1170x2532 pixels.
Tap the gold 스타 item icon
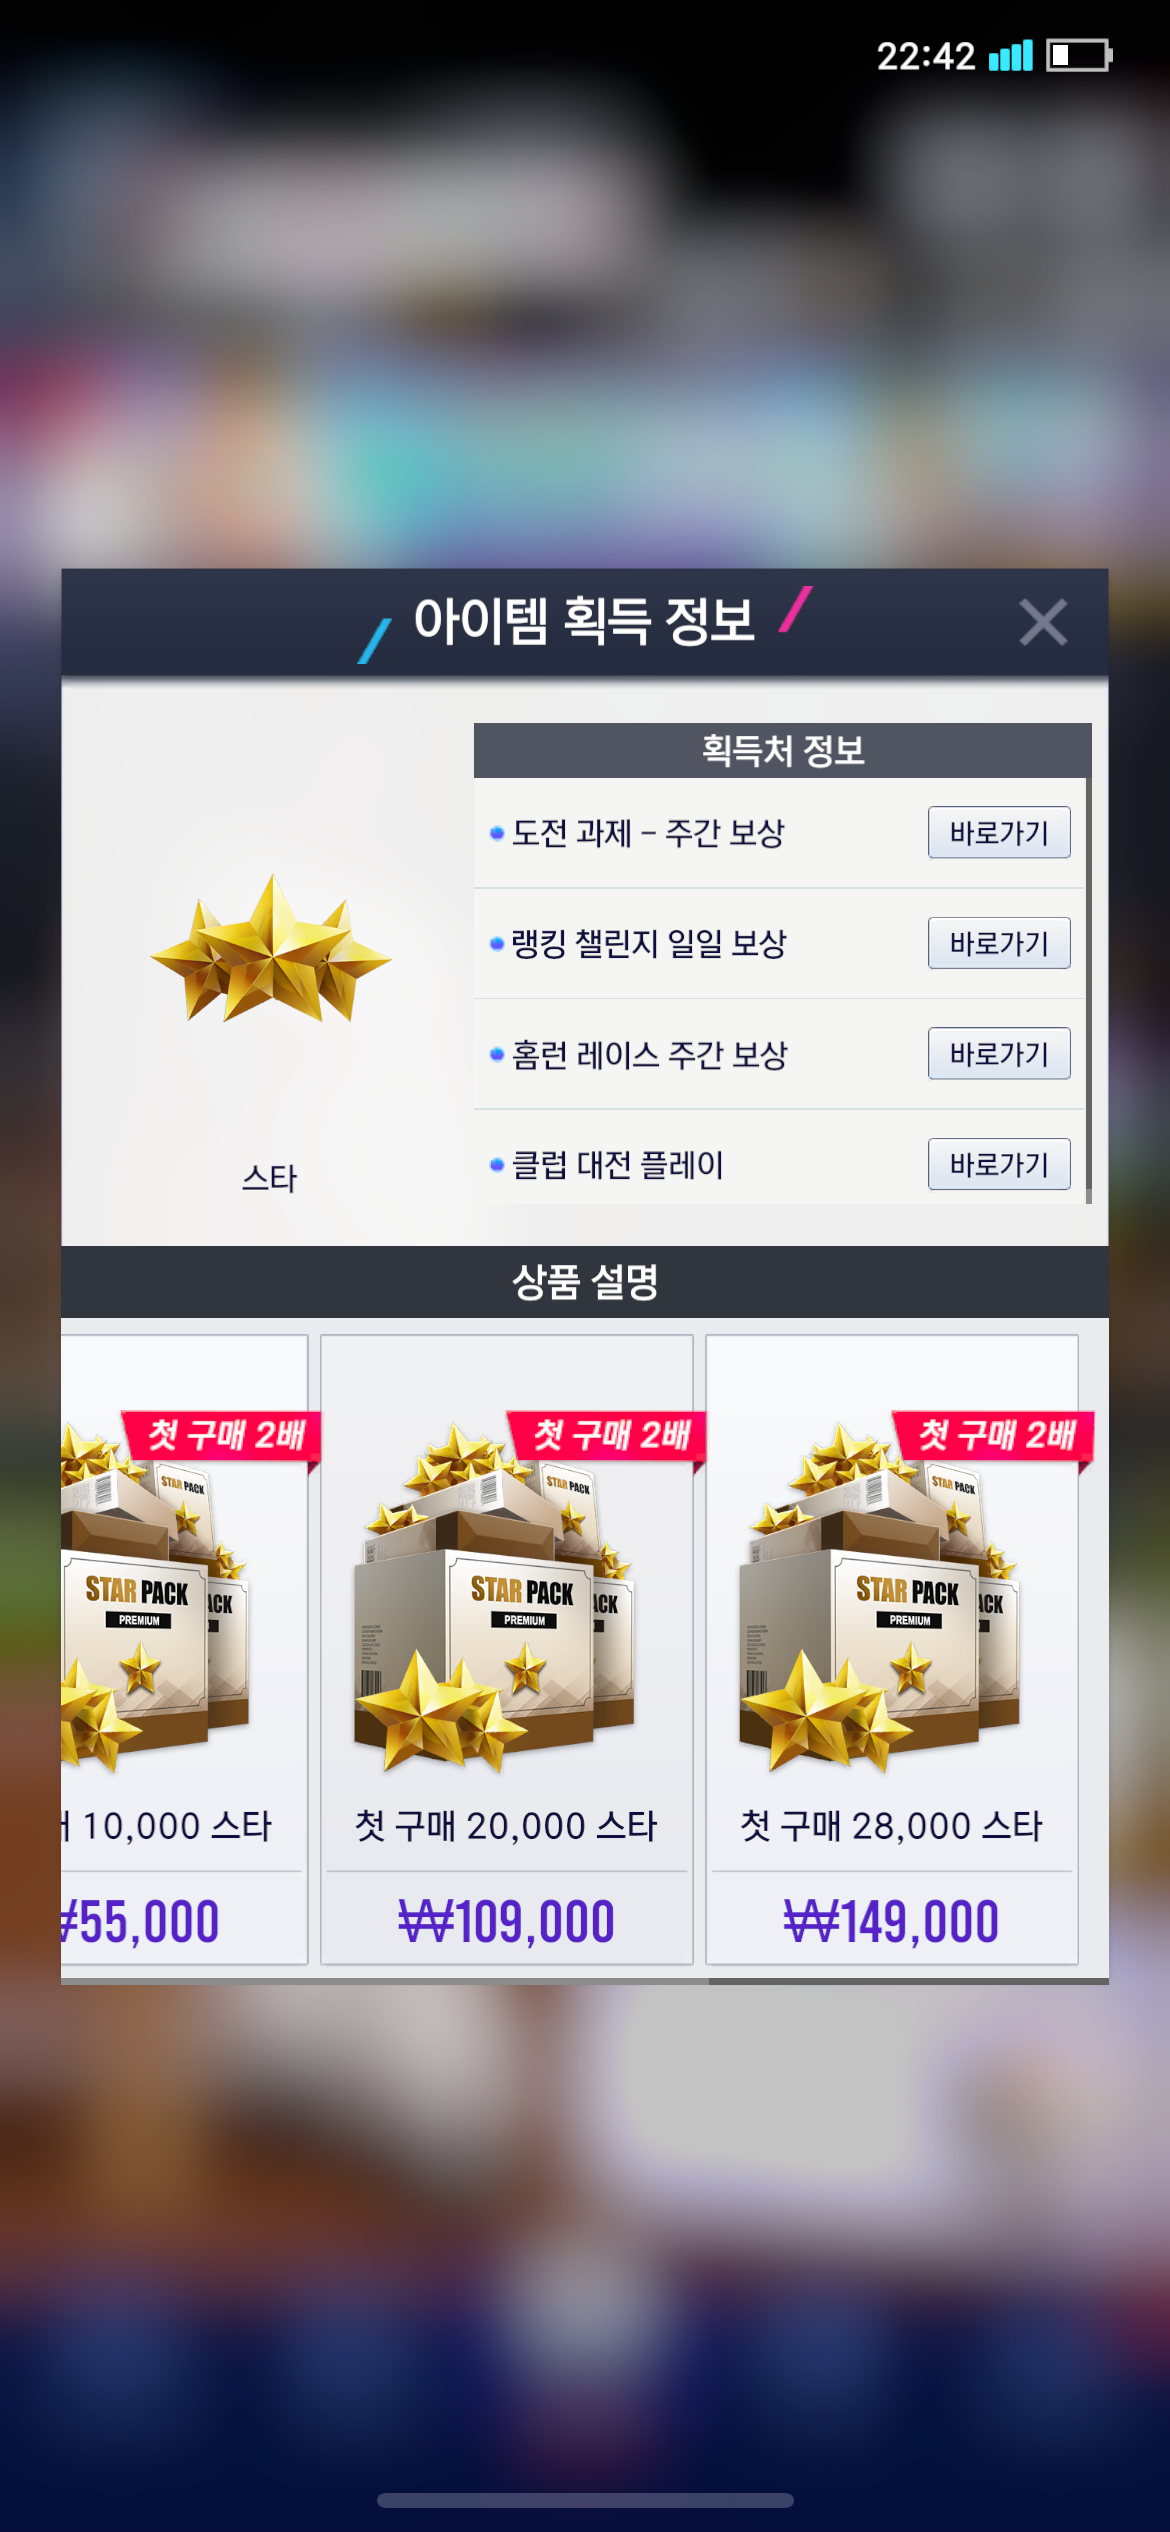click(270, 949)
